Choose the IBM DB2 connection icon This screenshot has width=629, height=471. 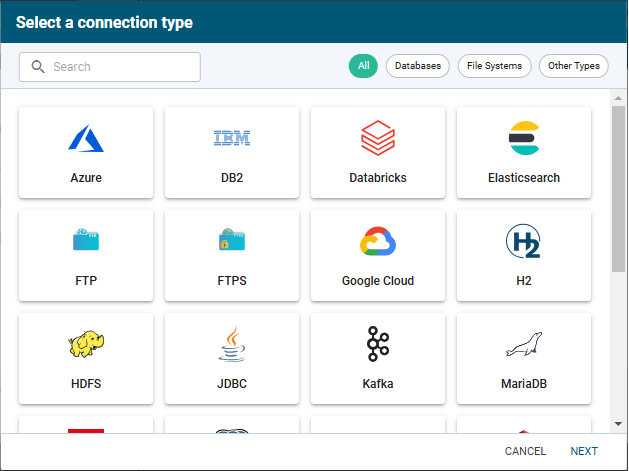[x=232, y=138]
